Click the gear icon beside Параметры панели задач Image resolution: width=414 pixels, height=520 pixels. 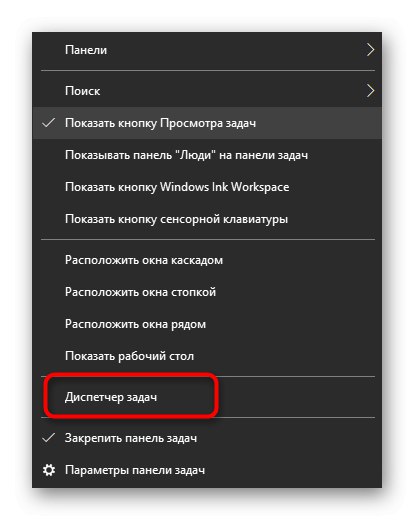pos(49,470)
